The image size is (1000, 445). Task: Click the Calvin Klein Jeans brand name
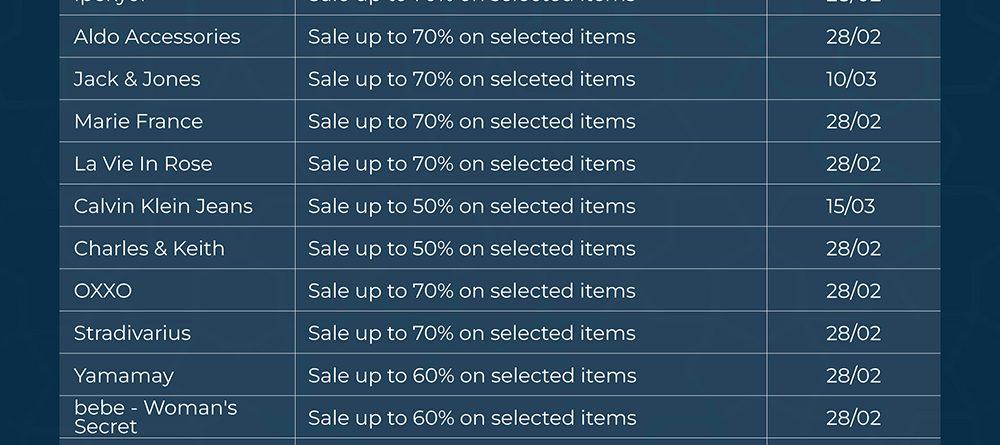(163, 207)
